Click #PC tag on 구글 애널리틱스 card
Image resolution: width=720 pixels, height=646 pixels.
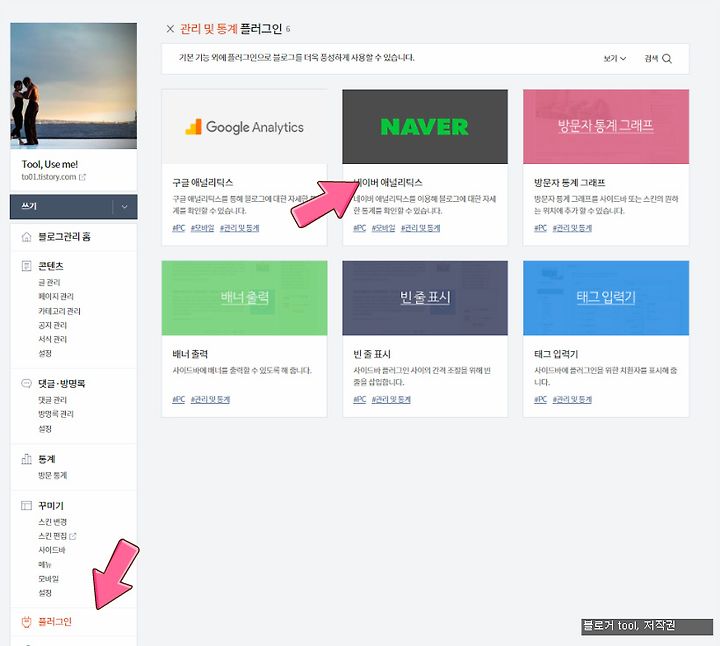(179, 228)
